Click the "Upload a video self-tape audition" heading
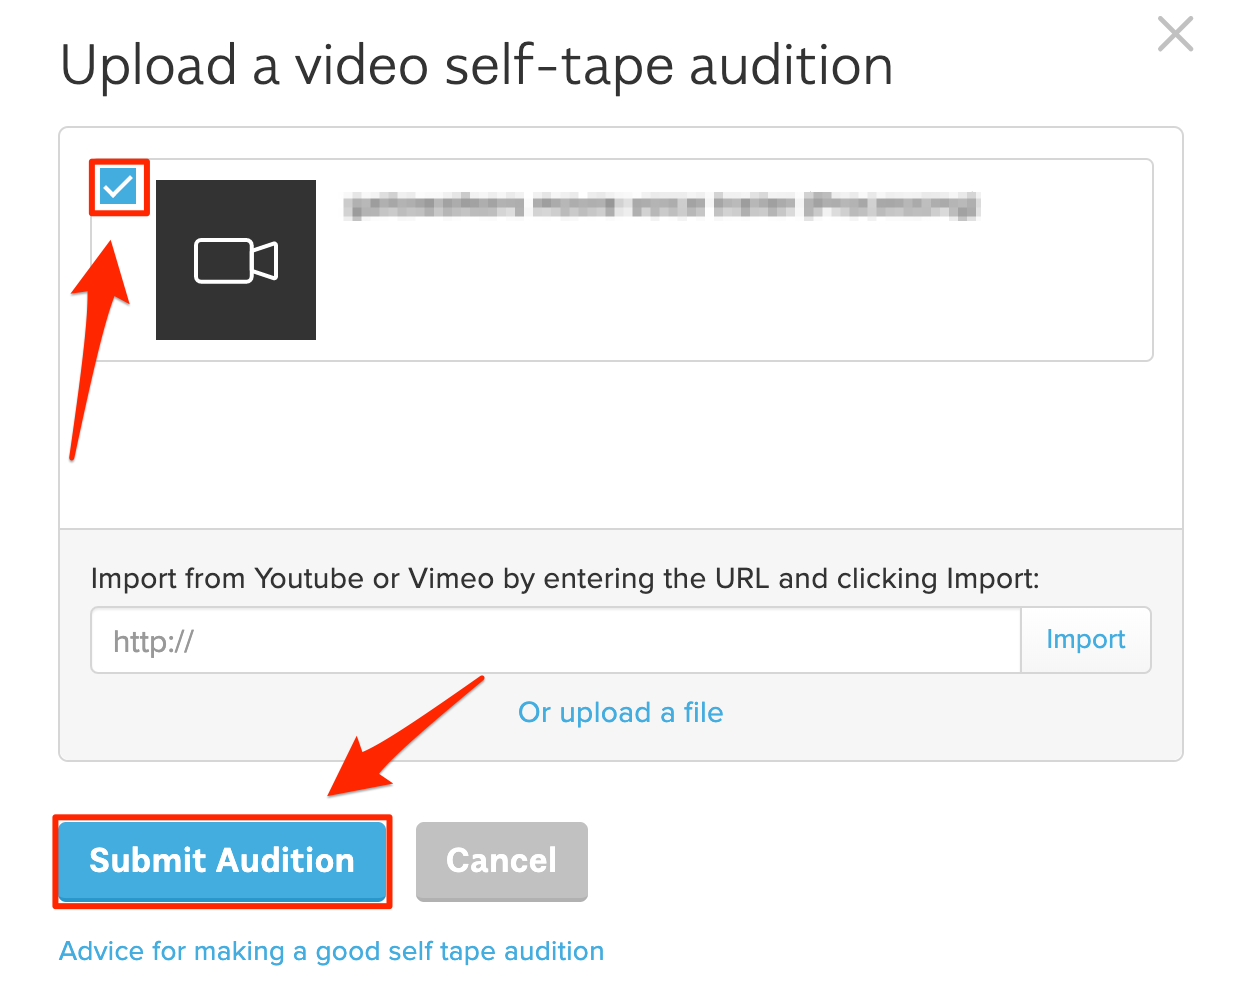This screenshot has height=992, width=1238. pyautogui.click(x=476, y=66)
